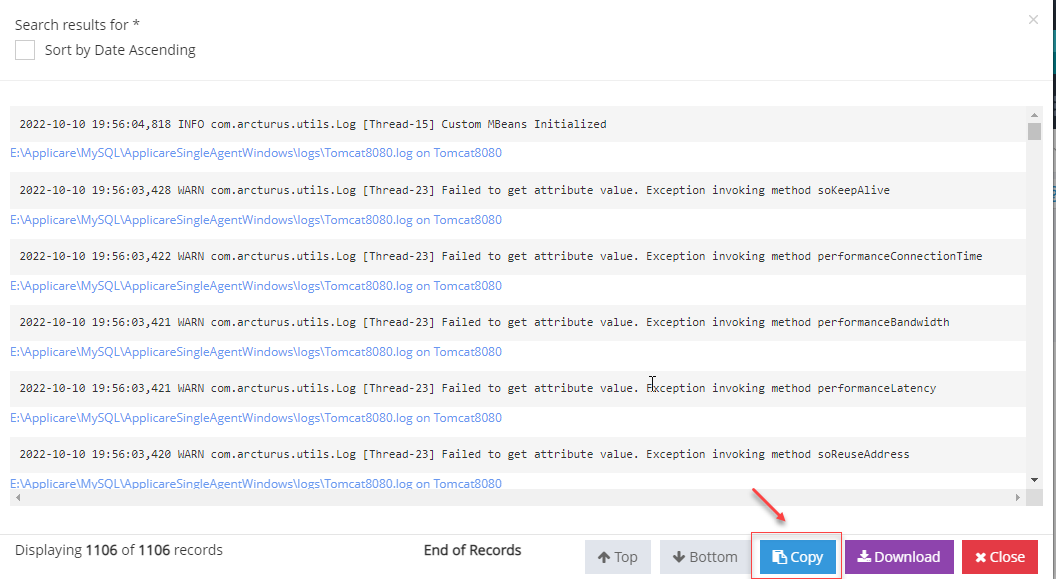Click the horizontal scrollbar left arrow
This screenshot has height=579, width=1056.
pyautogui.click(x=16, y=498)
